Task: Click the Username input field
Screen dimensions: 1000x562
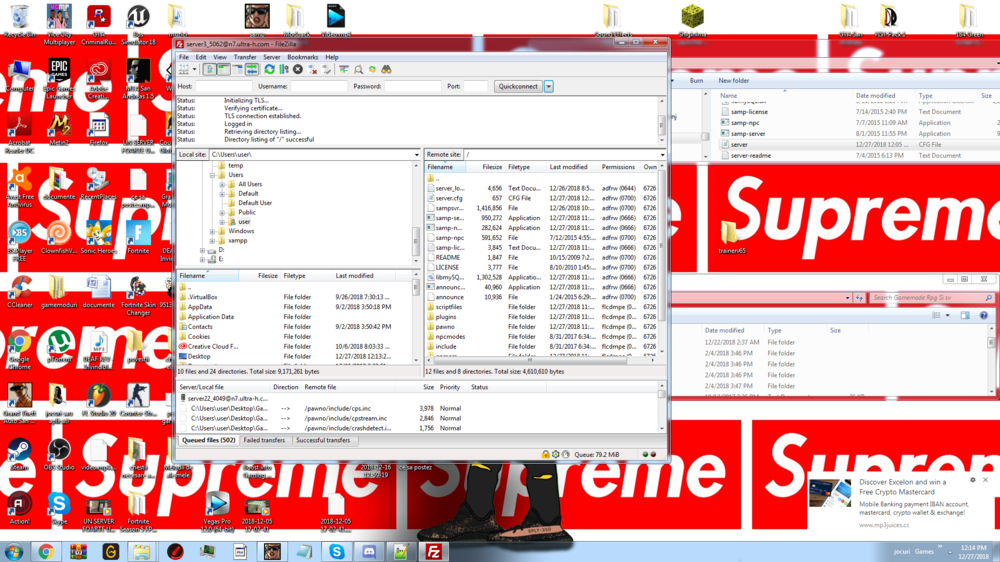Action: pos(319,86)
